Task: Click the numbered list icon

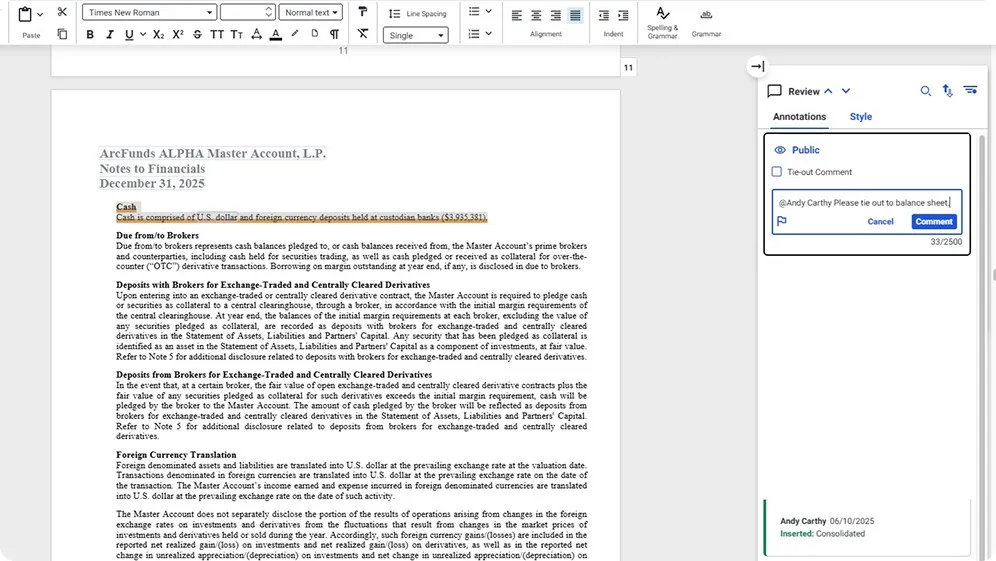Action: pyautogui.click(x=474, y=34)
